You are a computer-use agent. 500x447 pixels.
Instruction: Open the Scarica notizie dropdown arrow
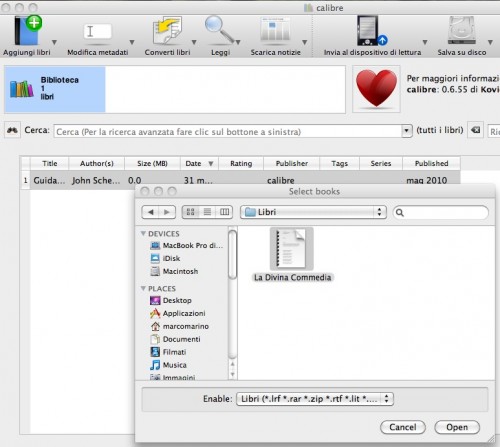[x=304, y=42]
